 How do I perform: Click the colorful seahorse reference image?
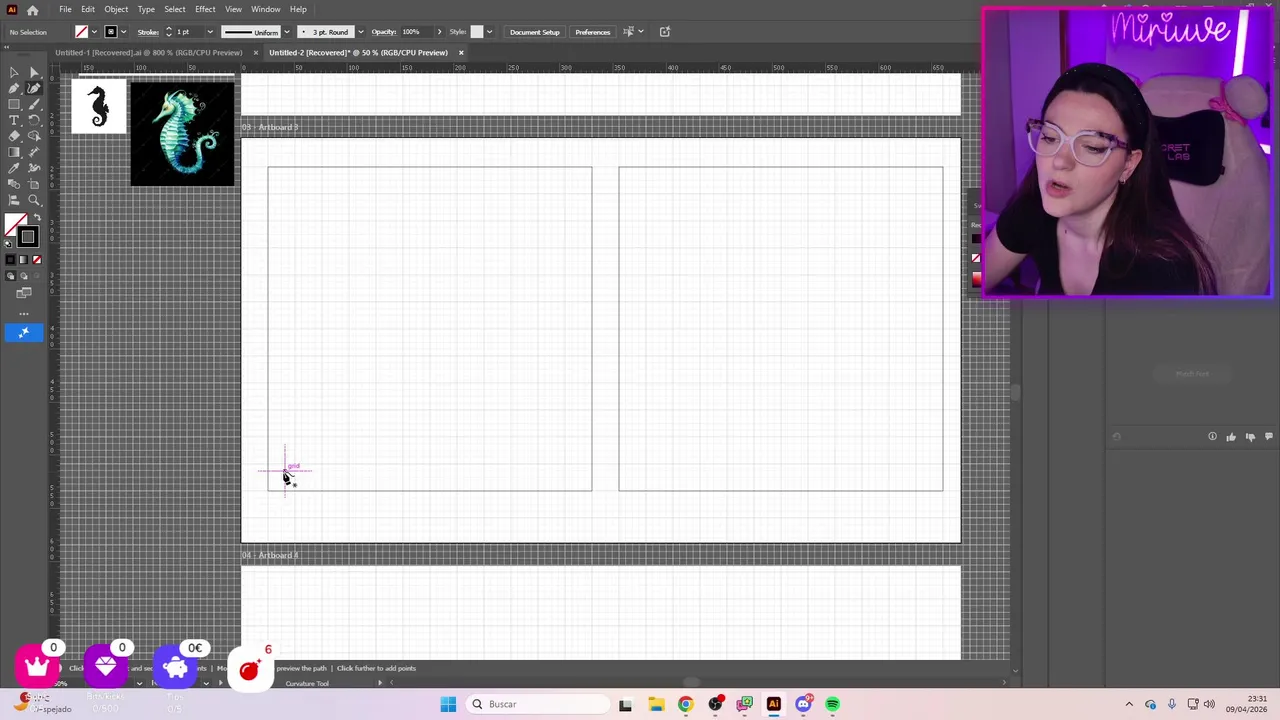[x=182, y=133]
